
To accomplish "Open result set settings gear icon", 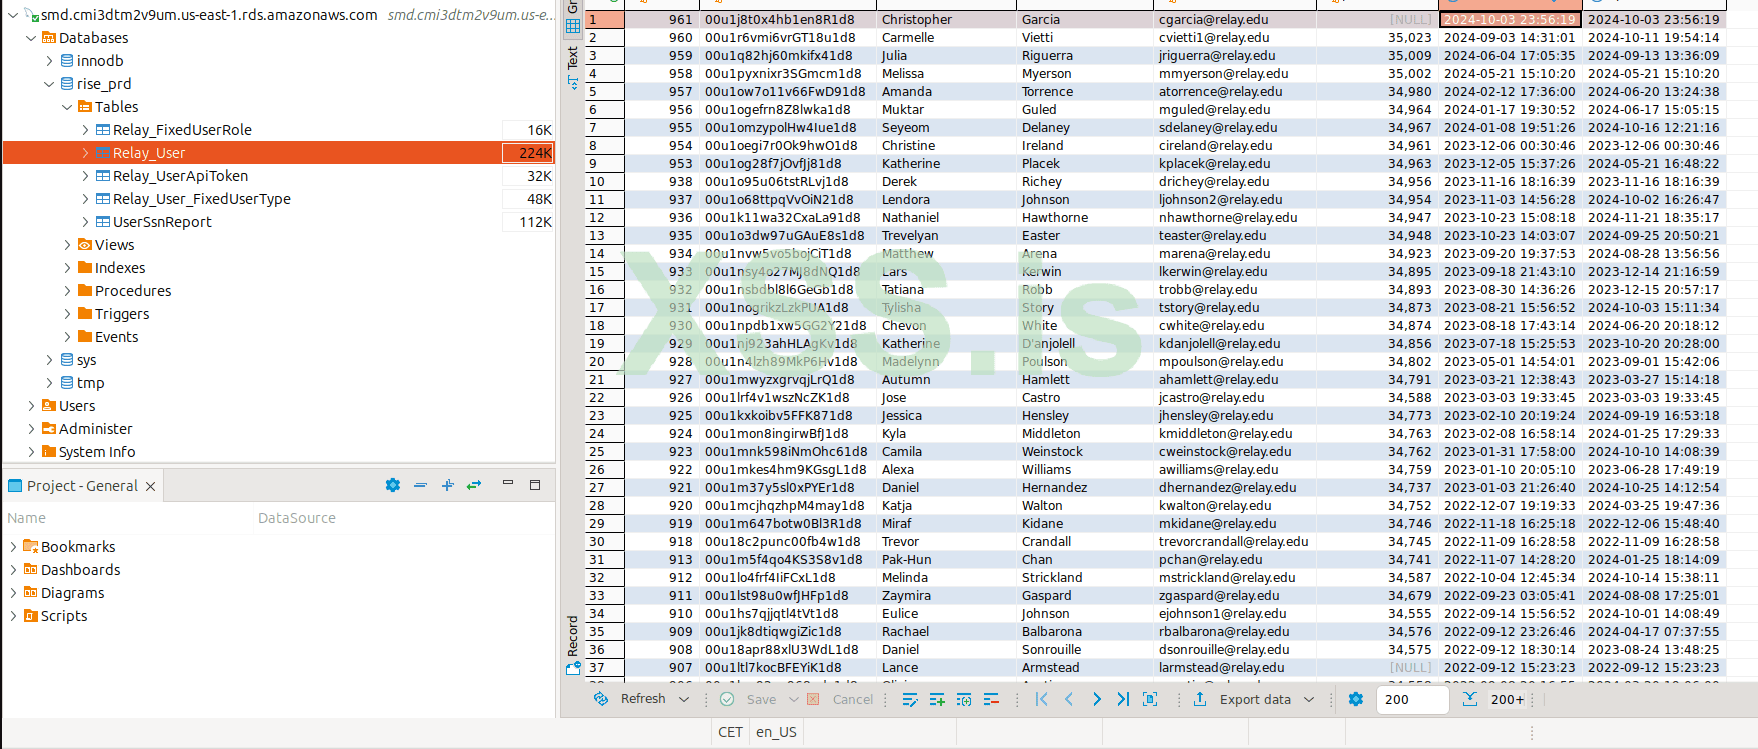I will [x=1356, y=699].
